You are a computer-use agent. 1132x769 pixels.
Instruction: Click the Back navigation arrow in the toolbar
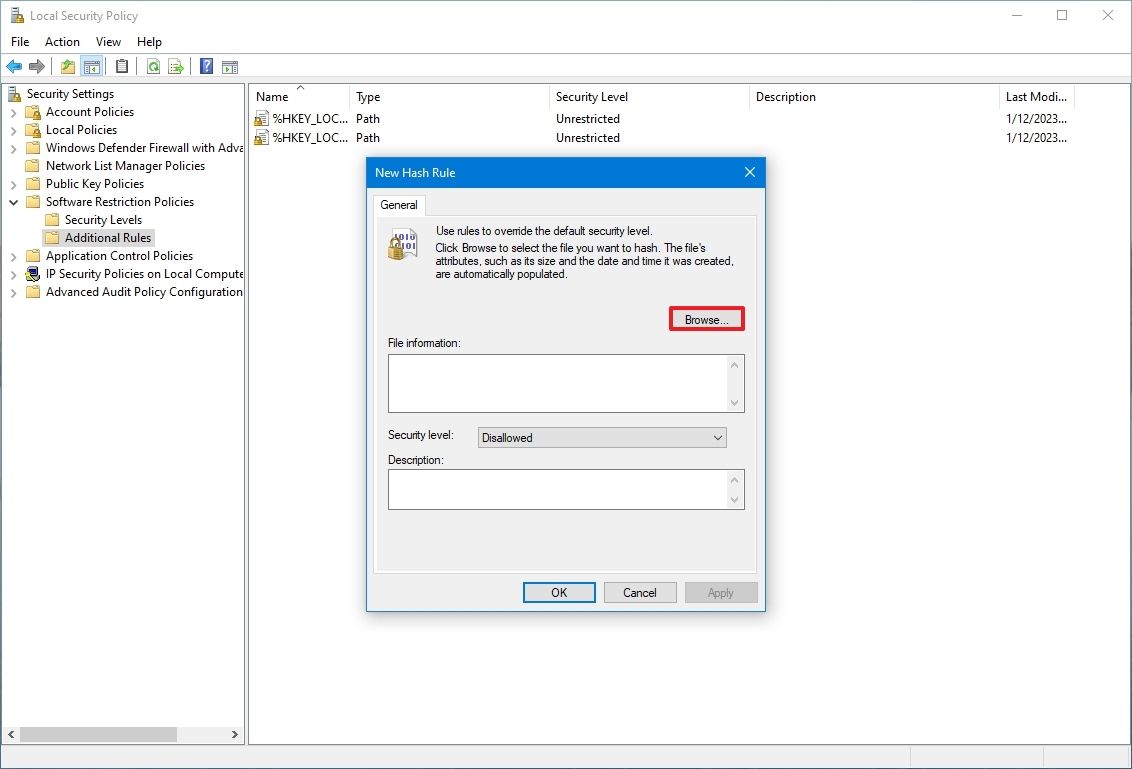coord(14,66)
